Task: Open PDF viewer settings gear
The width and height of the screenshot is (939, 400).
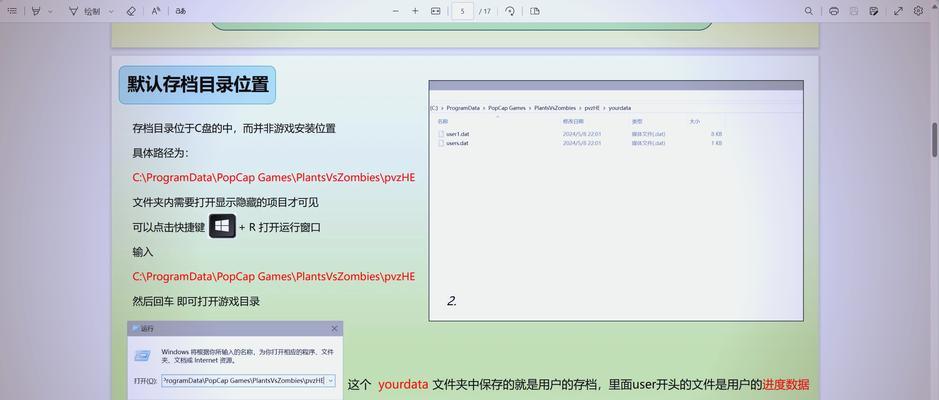Action: coord(919,11)
